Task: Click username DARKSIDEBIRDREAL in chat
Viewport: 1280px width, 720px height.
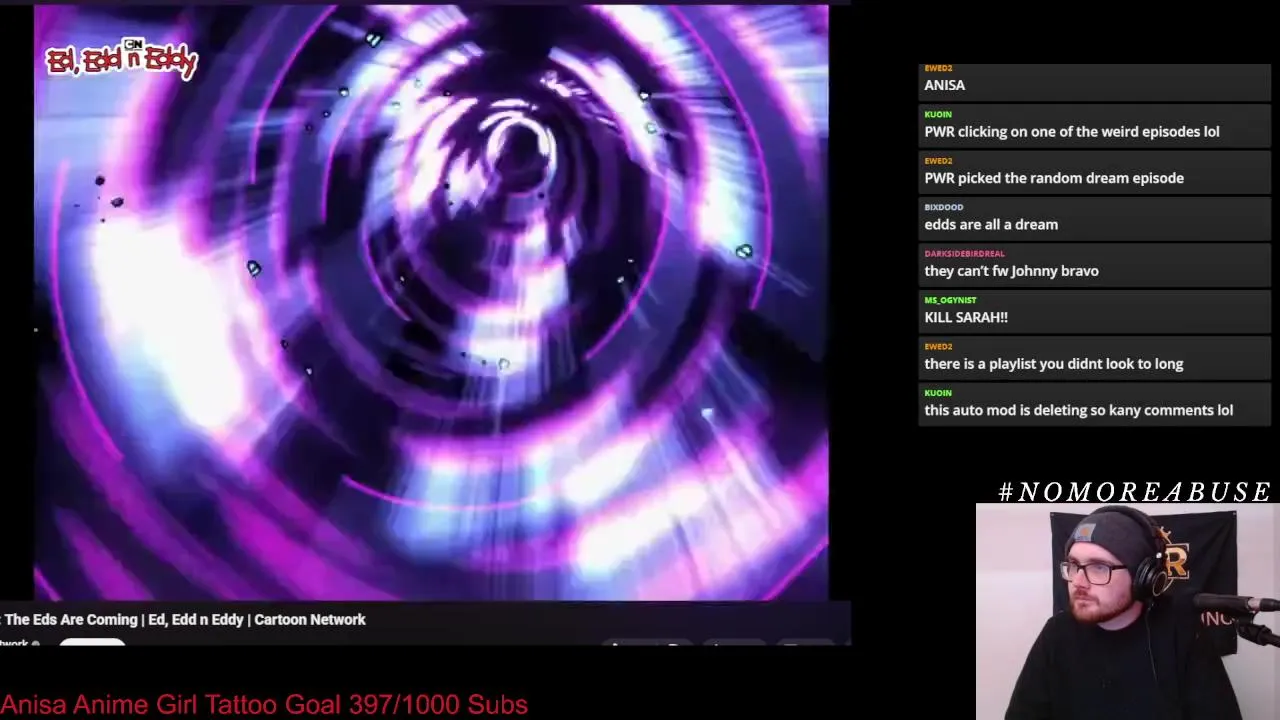Action: (x=964, y=254)
